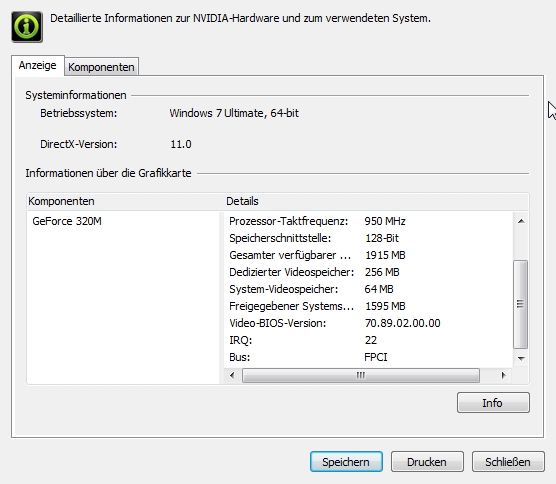
Task: Click the Bus label
Action: [240, 357]
